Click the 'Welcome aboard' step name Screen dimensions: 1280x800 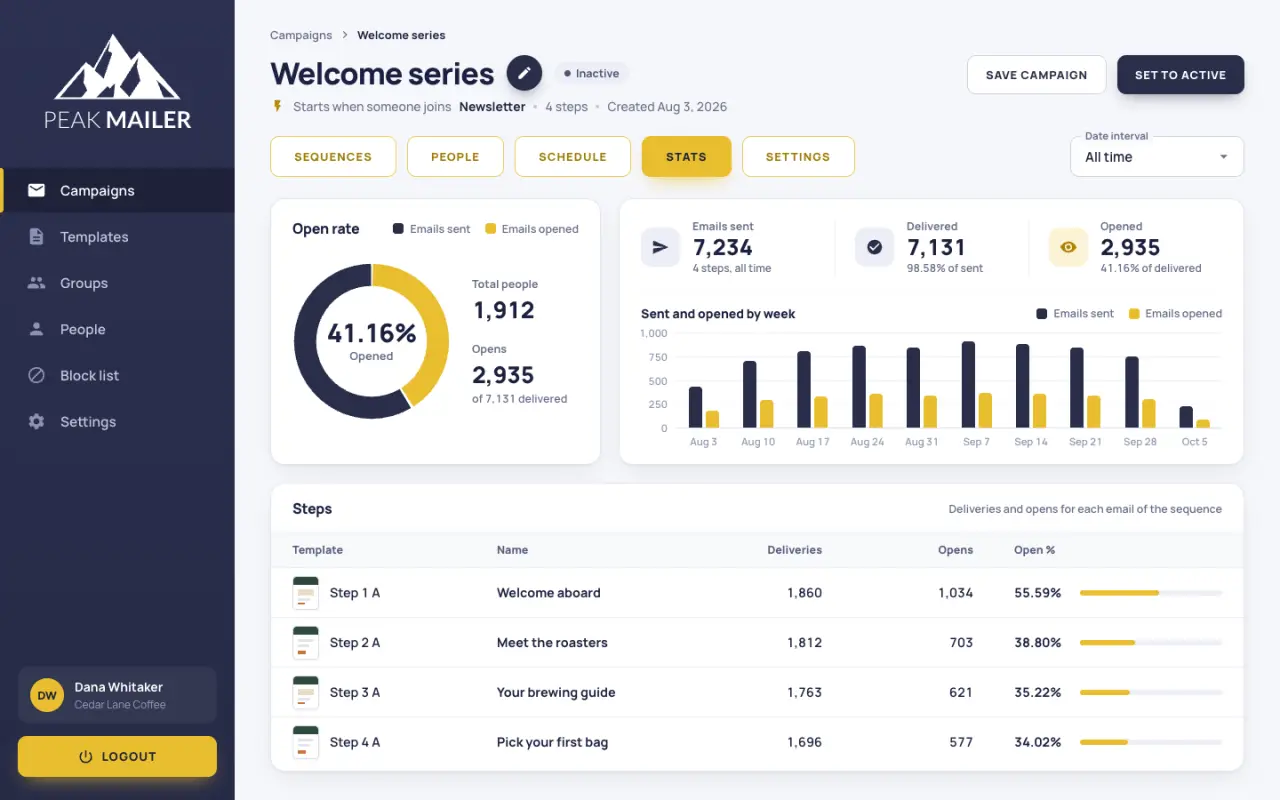549,593
